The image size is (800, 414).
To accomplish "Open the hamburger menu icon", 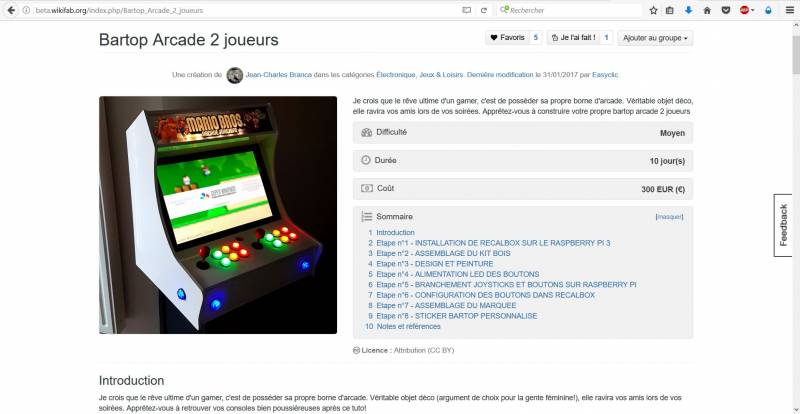I will point(789,10).
